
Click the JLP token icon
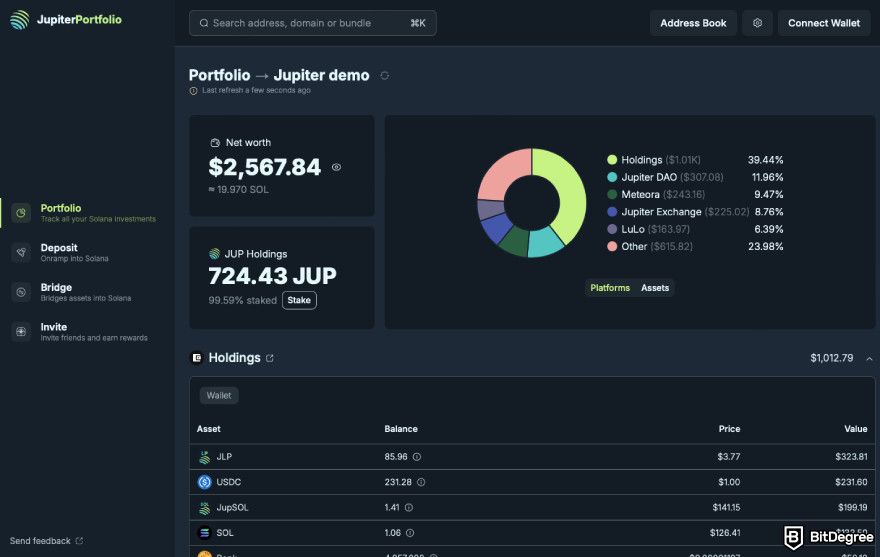(x=204, y=457)
